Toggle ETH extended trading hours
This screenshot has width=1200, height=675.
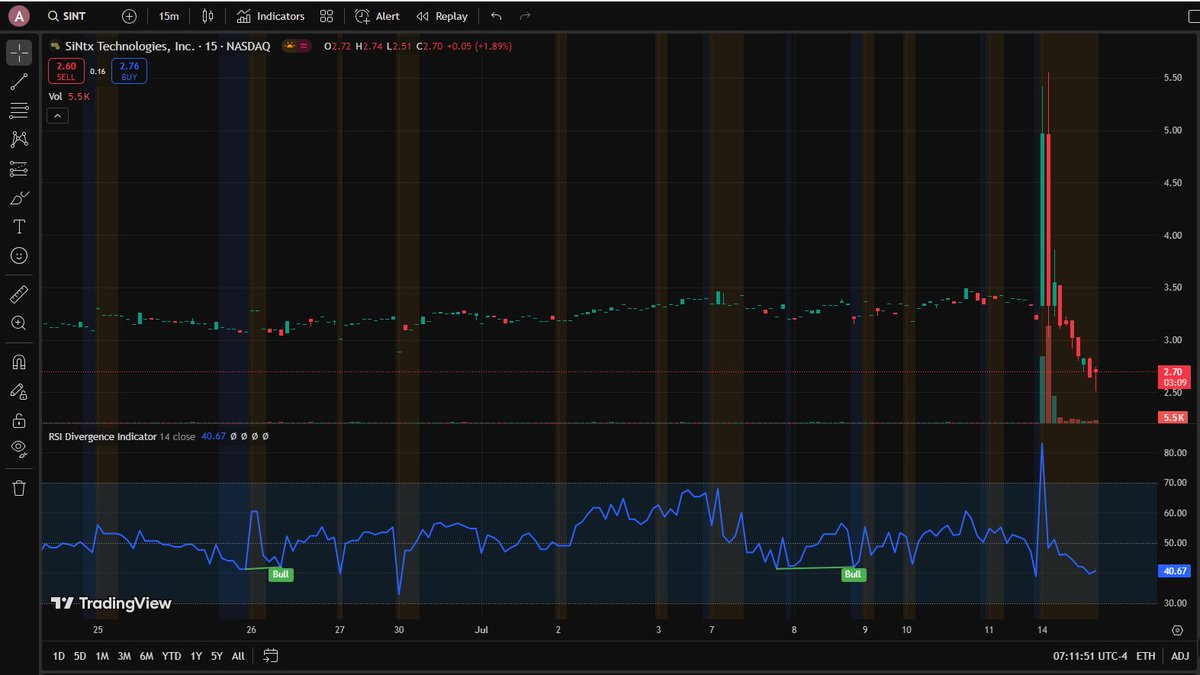1146,656
